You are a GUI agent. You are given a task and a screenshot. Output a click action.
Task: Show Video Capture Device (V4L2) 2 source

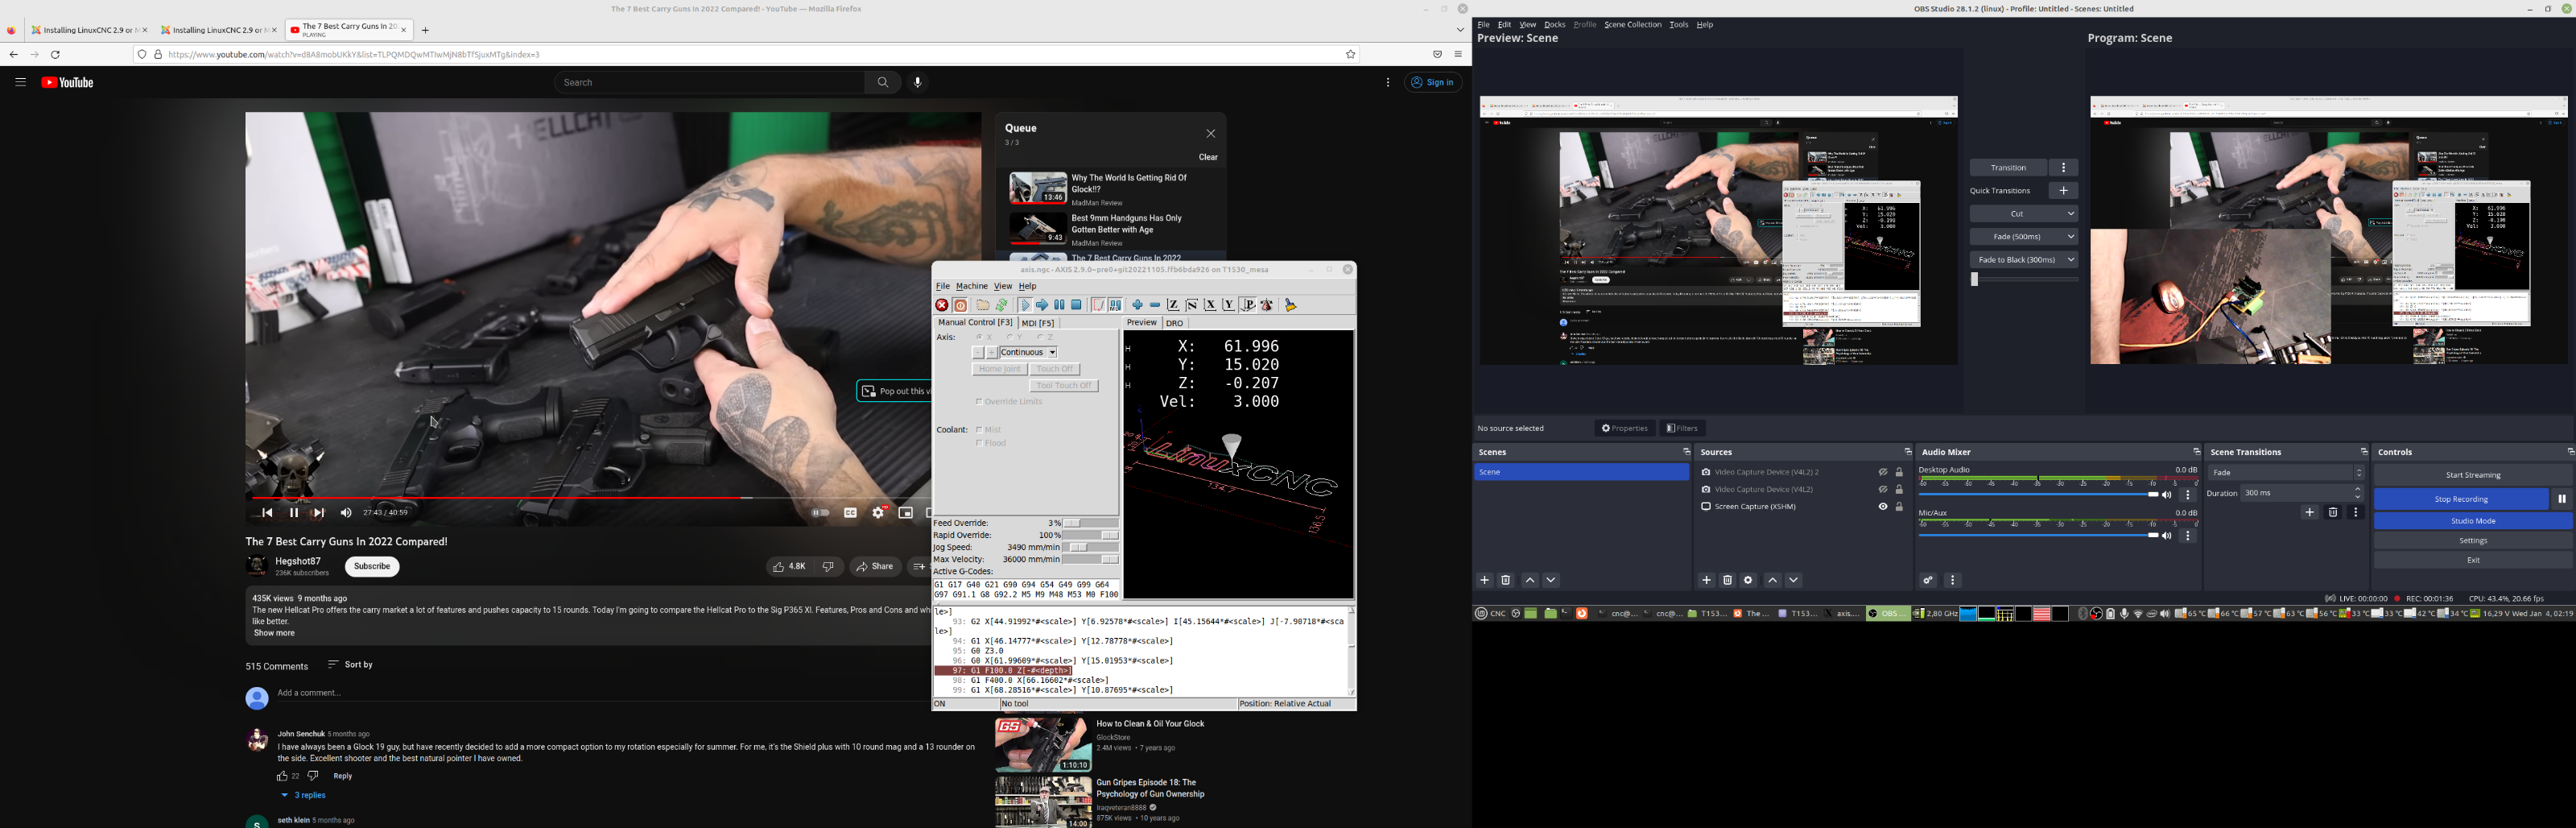point(1882,472)
